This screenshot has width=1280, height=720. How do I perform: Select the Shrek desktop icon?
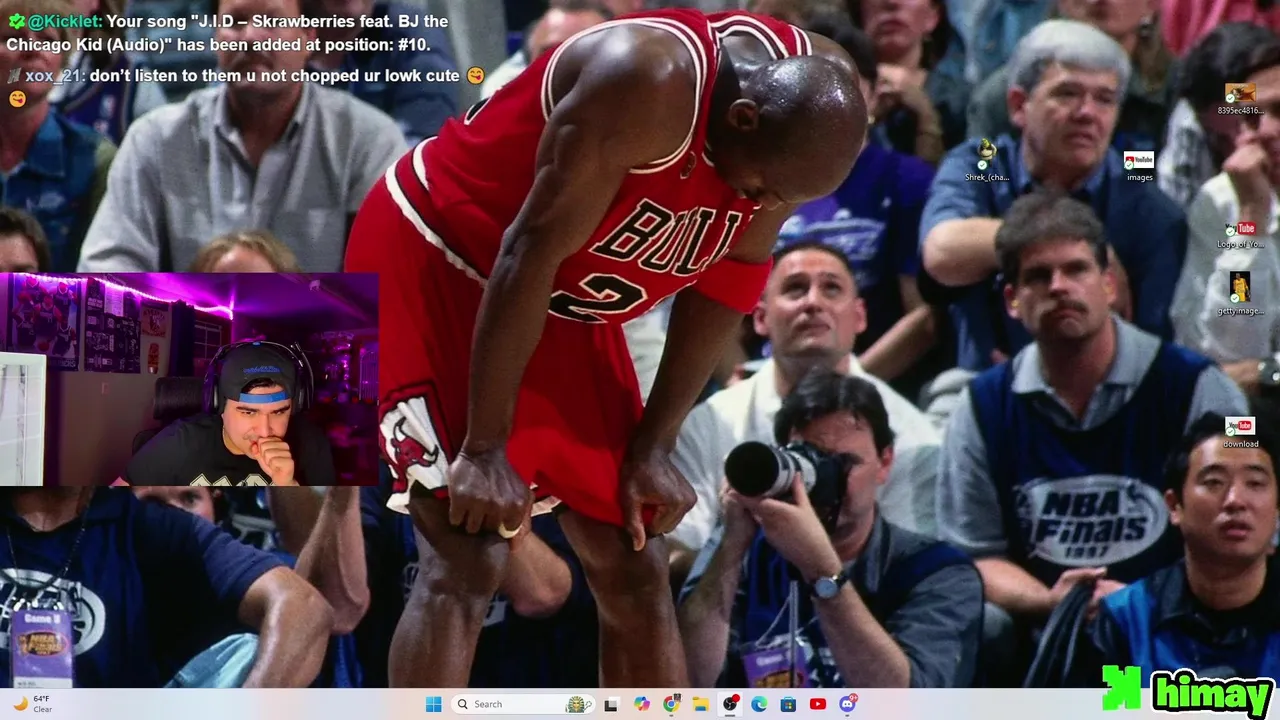click(987, 160)
